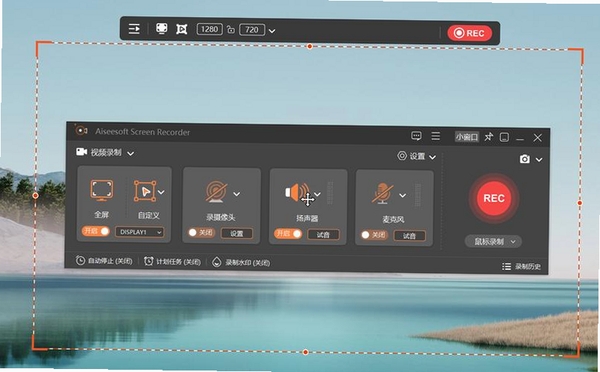Open the feedback chat bubble icon

coord(416,135)
